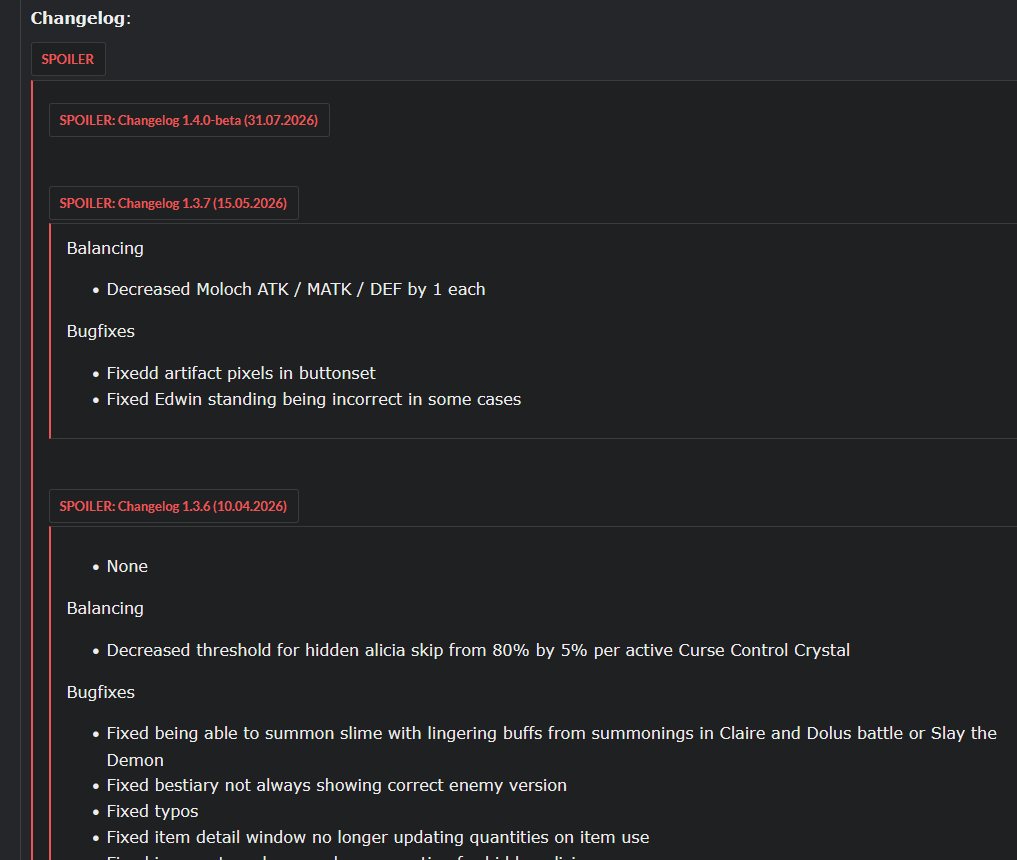Collapse the Changelog 1.3.7 spoiler
The image size is (1017, 860).
pyautogui.click(x=173, y=203)
